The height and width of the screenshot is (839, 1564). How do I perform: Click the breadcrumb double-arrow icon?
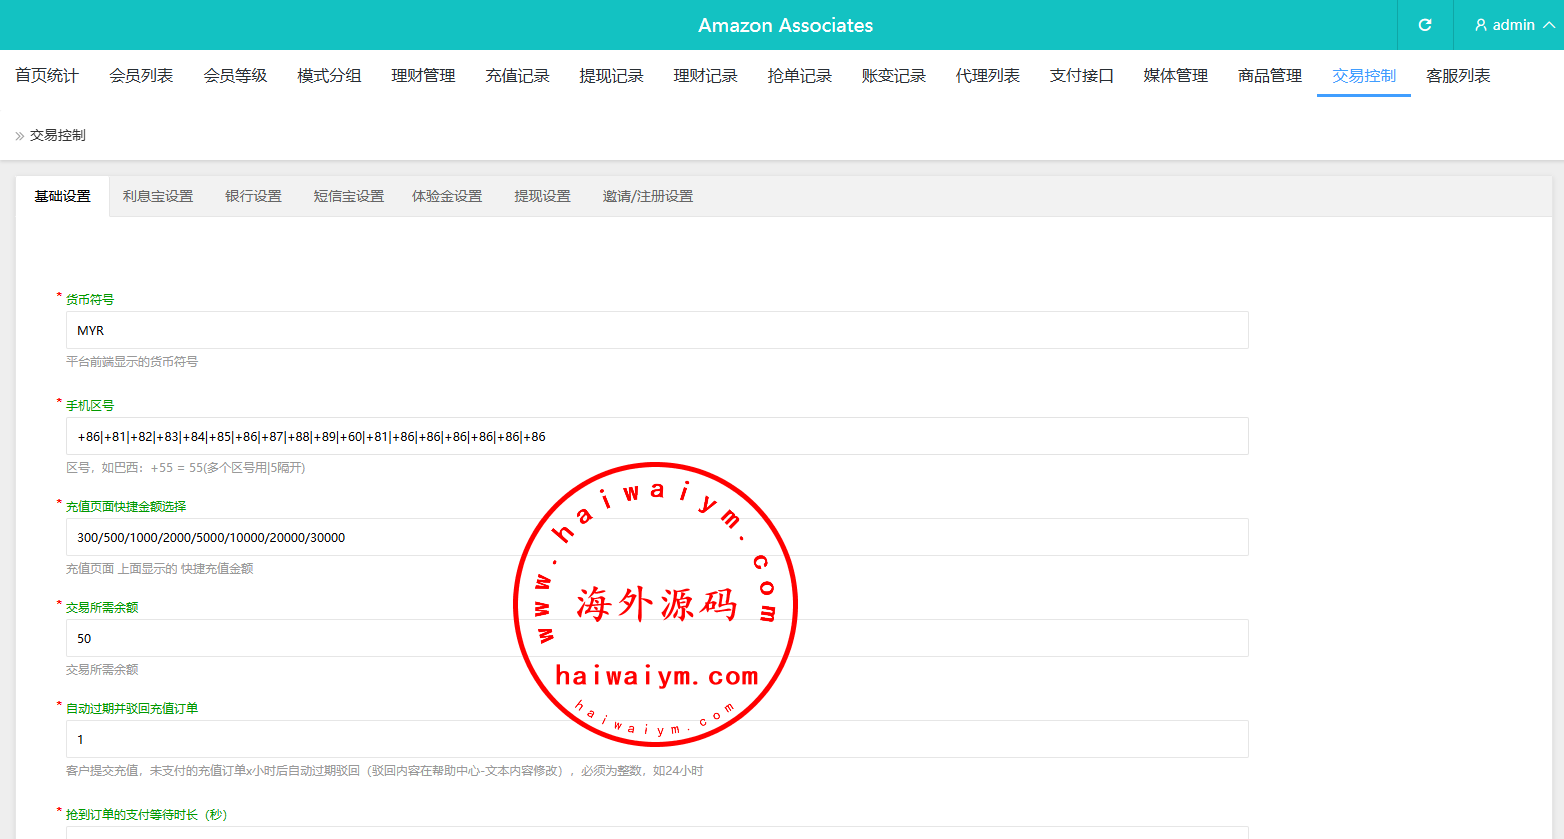click(x=19, y=136)
